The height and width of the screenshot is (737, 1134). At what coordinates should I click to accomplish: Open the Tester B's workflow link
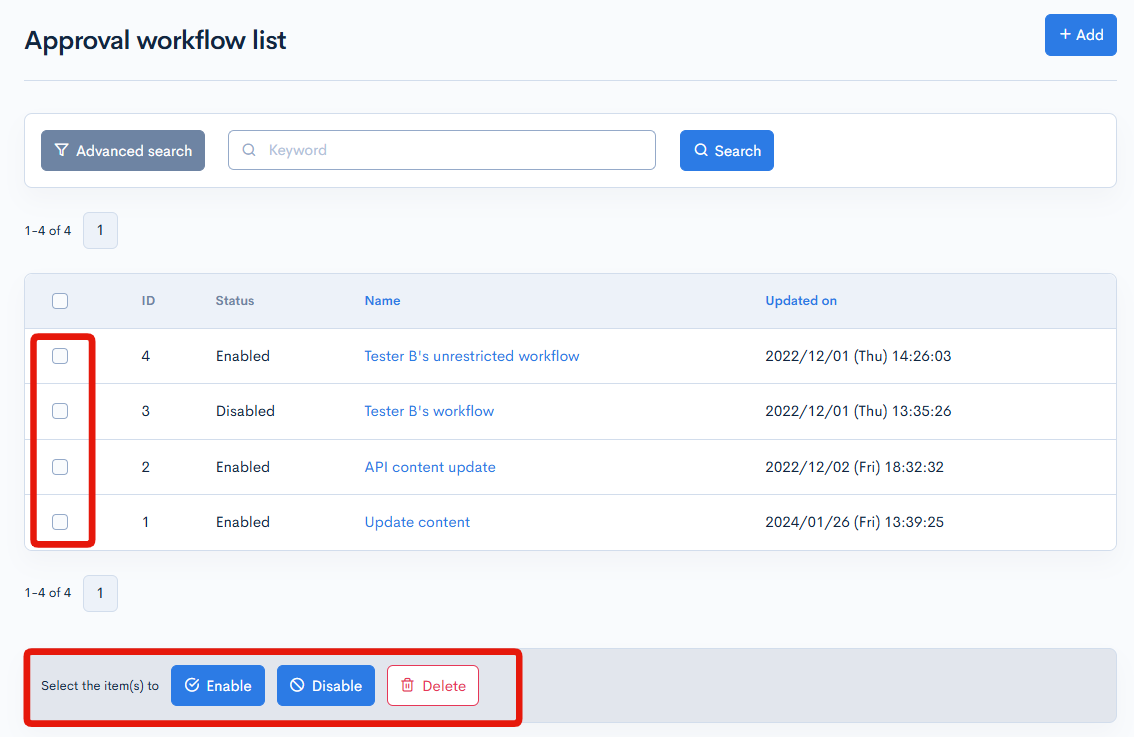coord(429,411)
